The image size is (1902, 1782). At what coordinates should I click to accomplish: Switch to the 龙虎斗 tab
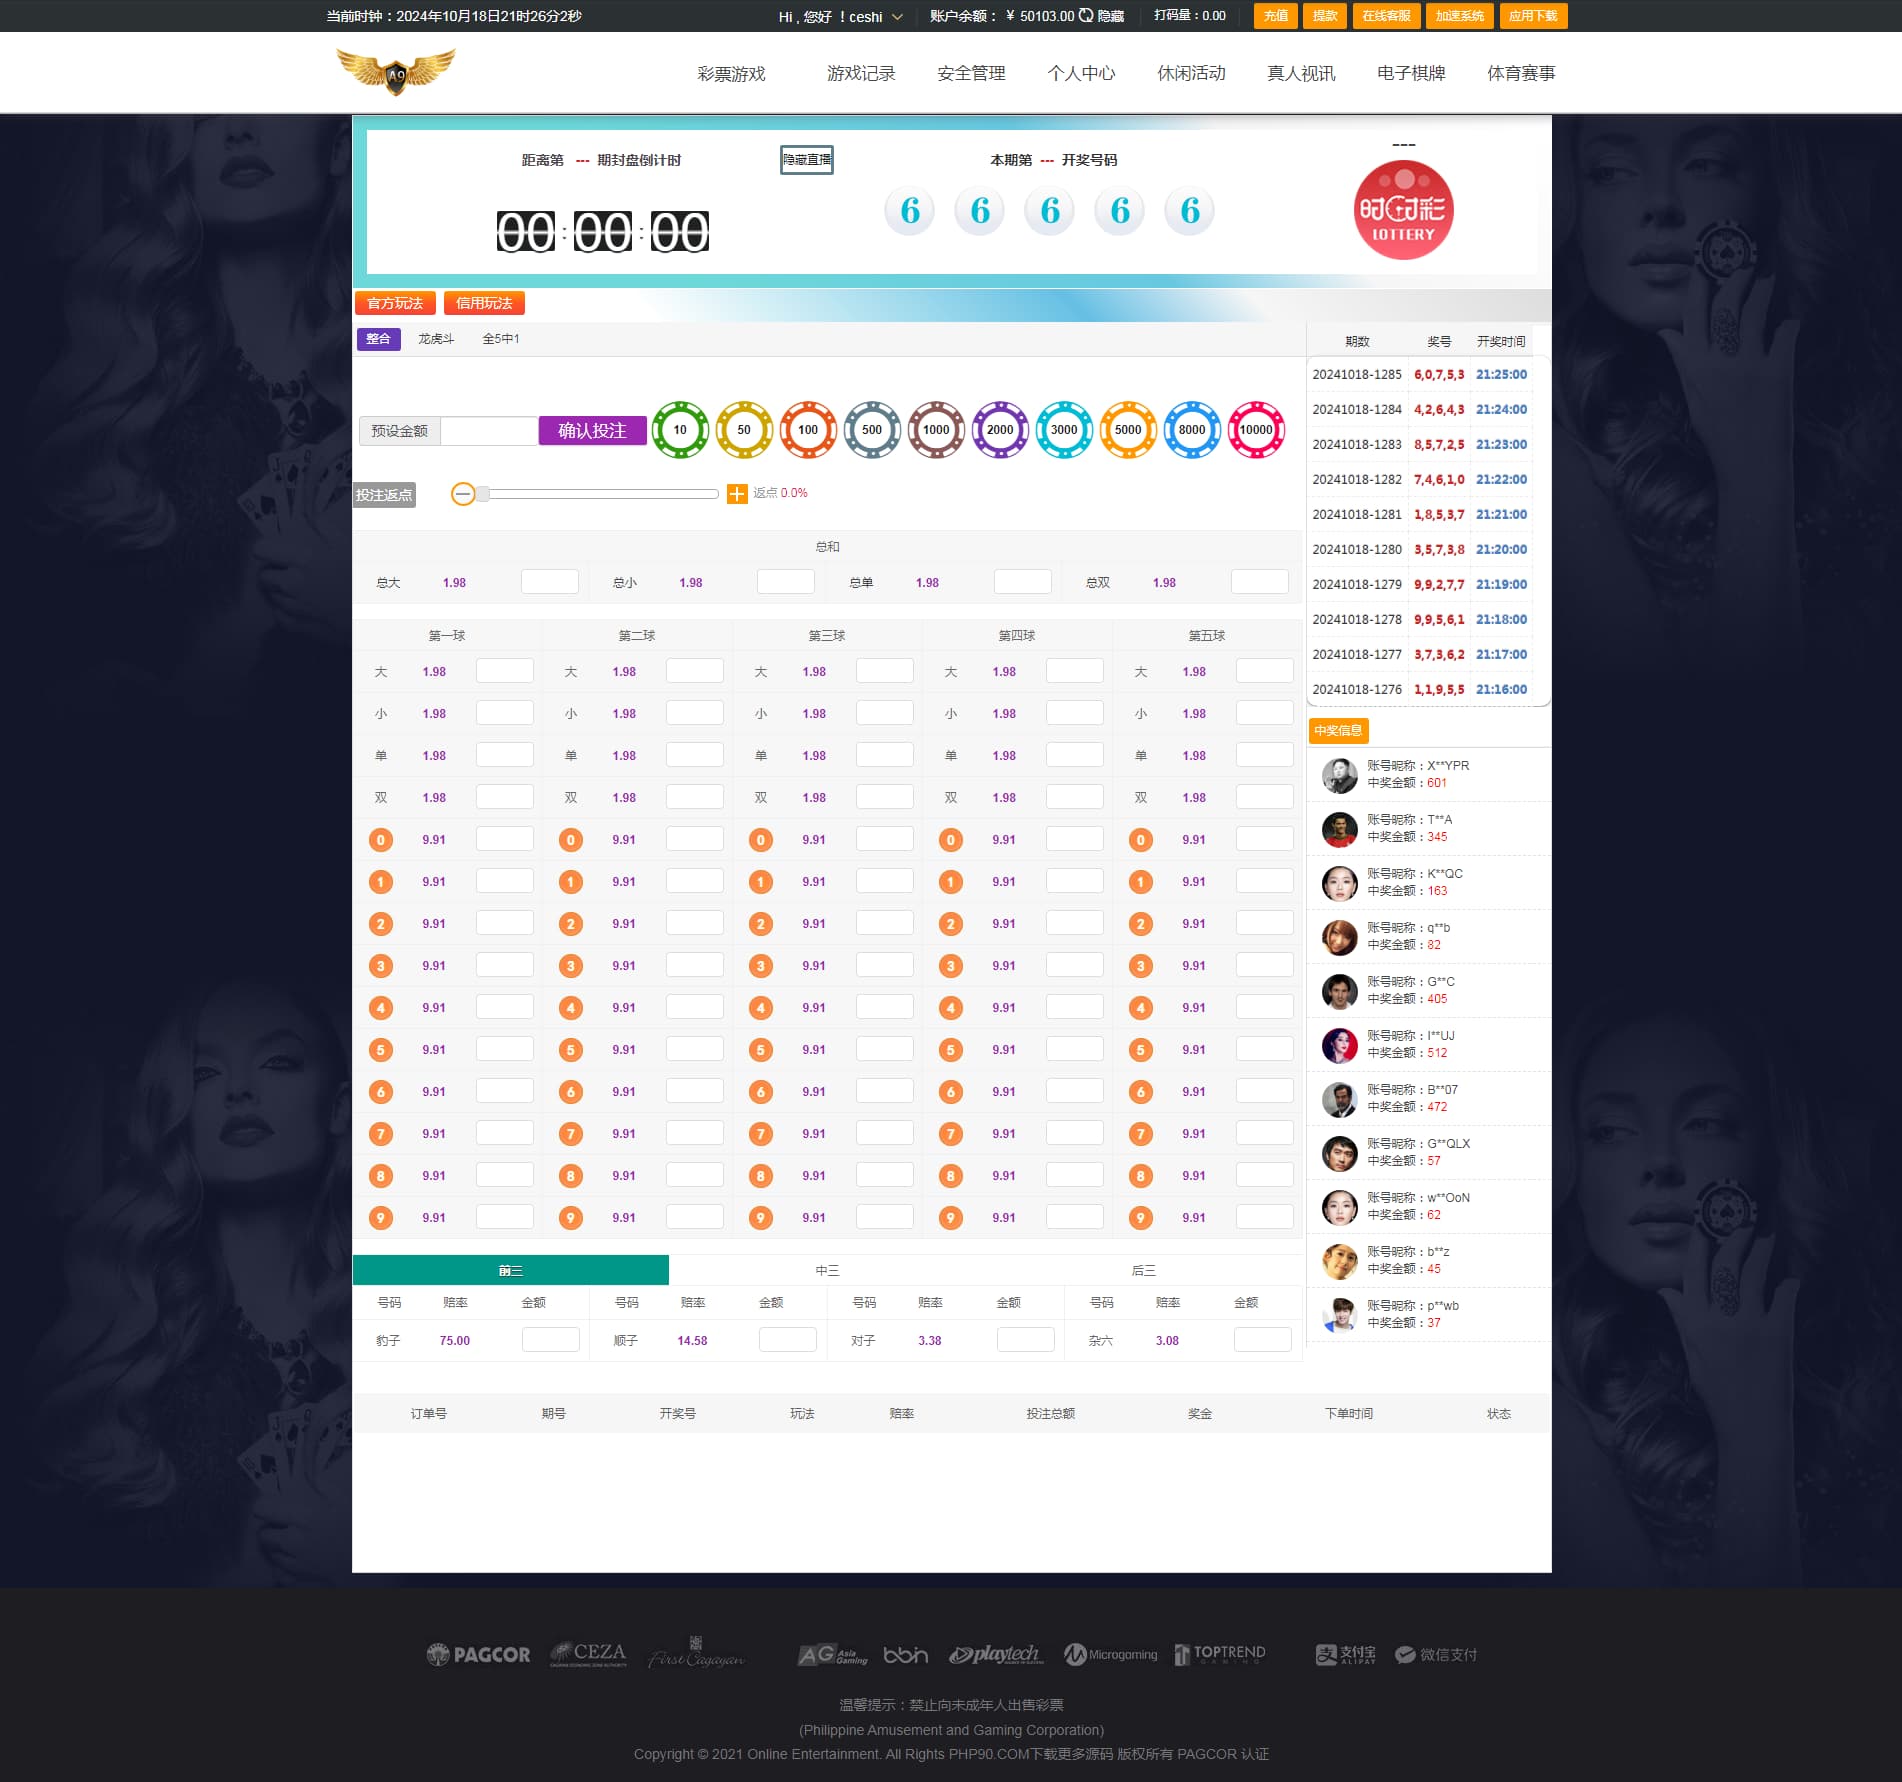tap(436, 339)
